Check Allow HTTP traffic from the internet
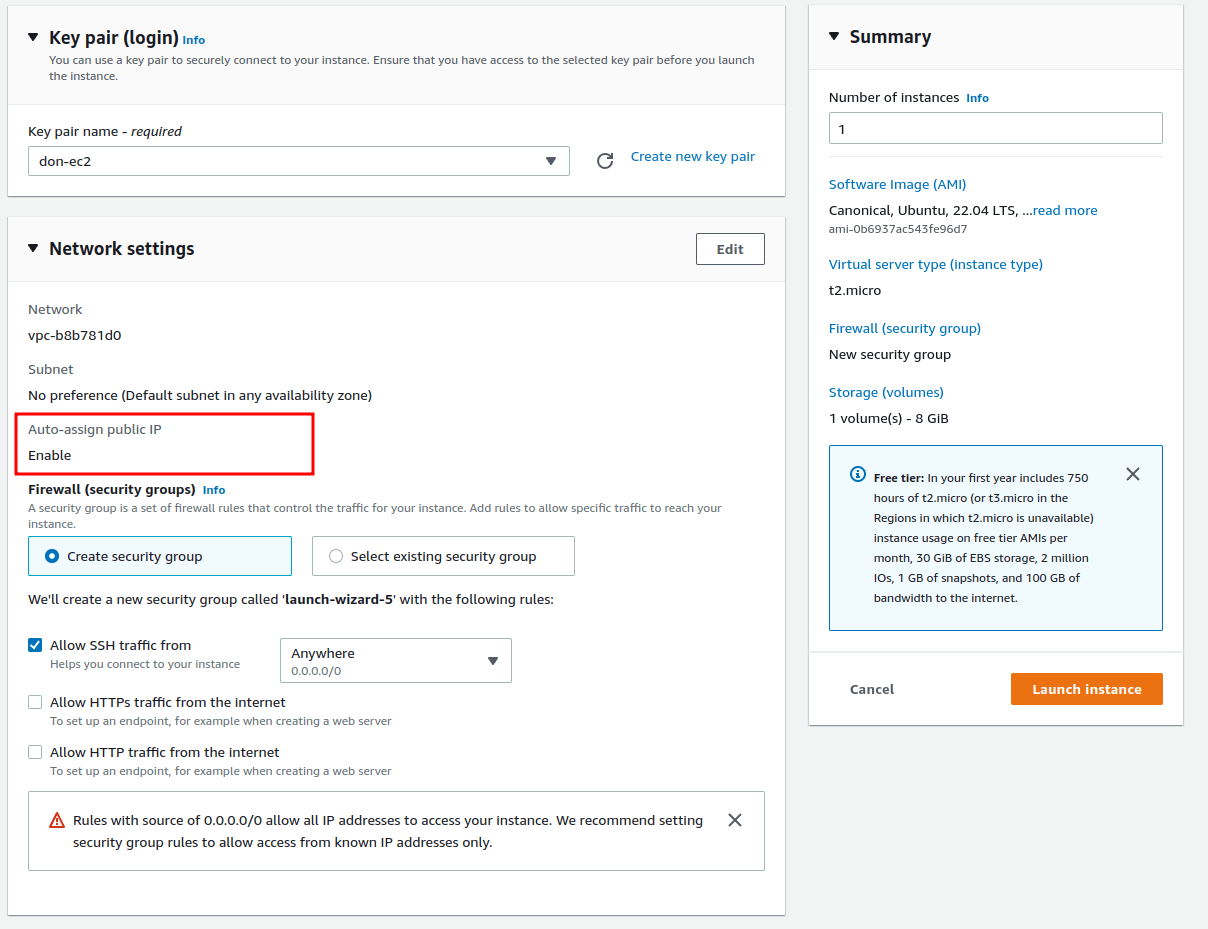Viewport: 1208px width, 929px height. [35, 752]
